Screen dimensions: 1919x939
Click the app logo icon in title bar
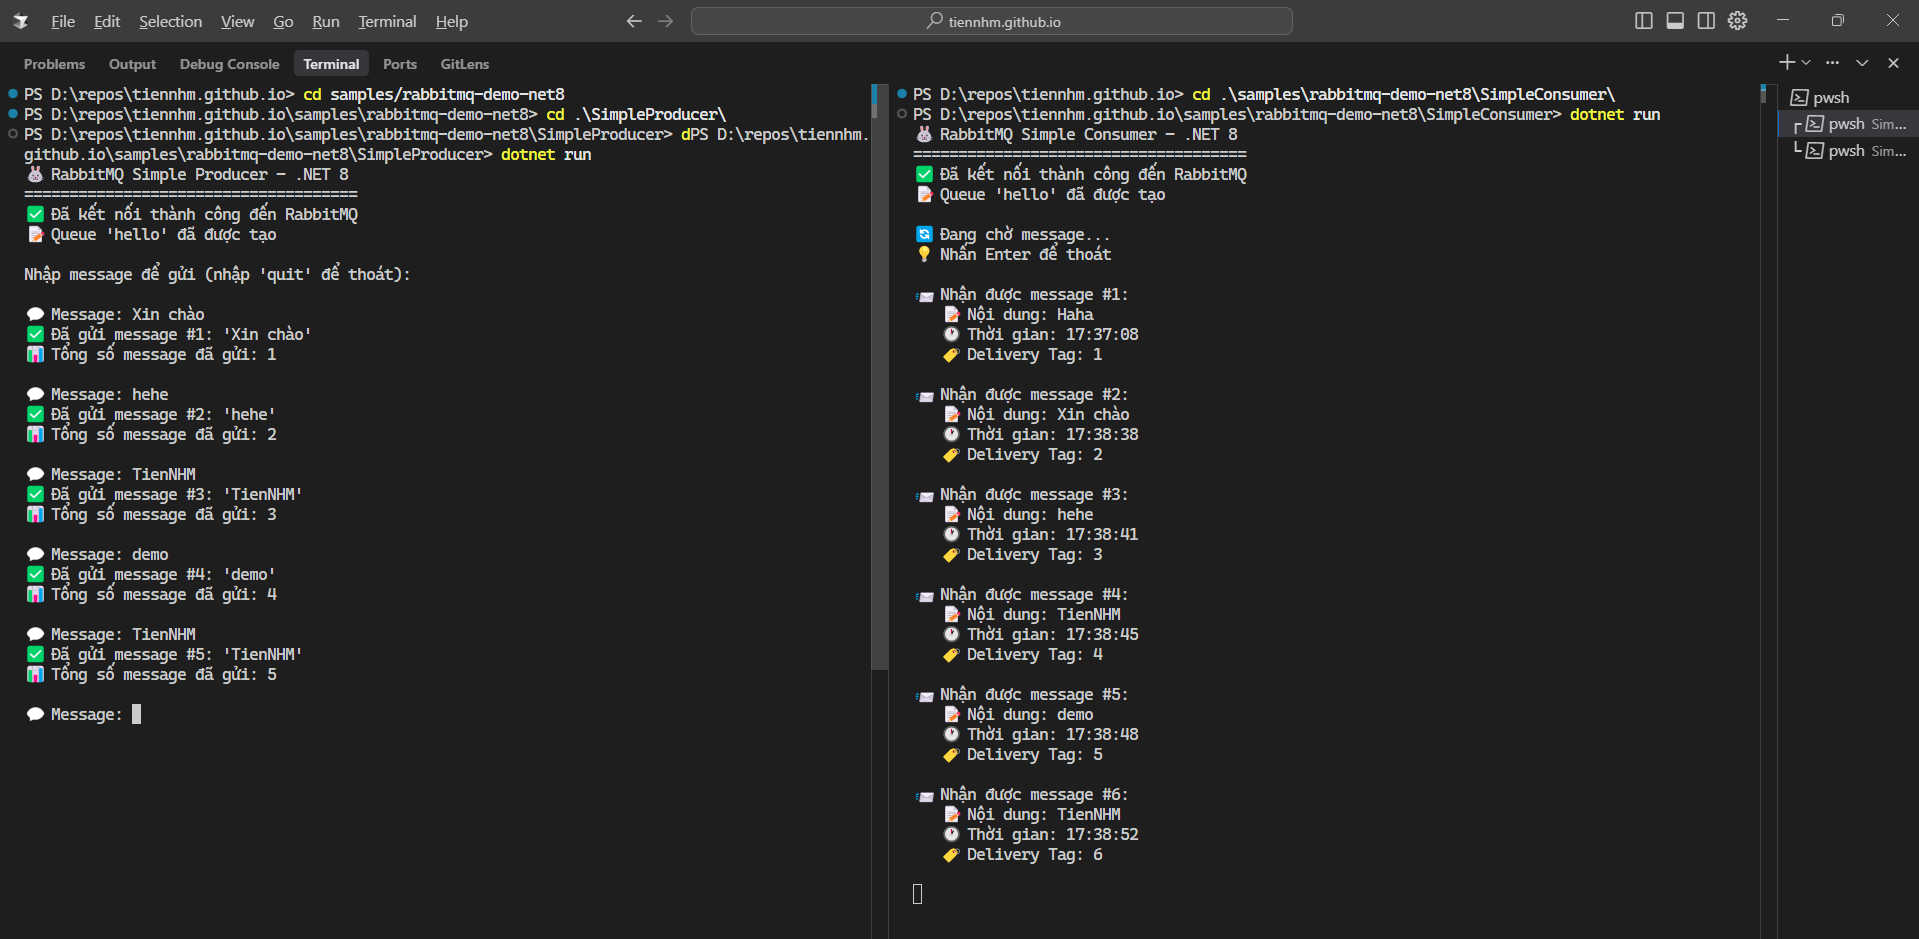(20, 21)
